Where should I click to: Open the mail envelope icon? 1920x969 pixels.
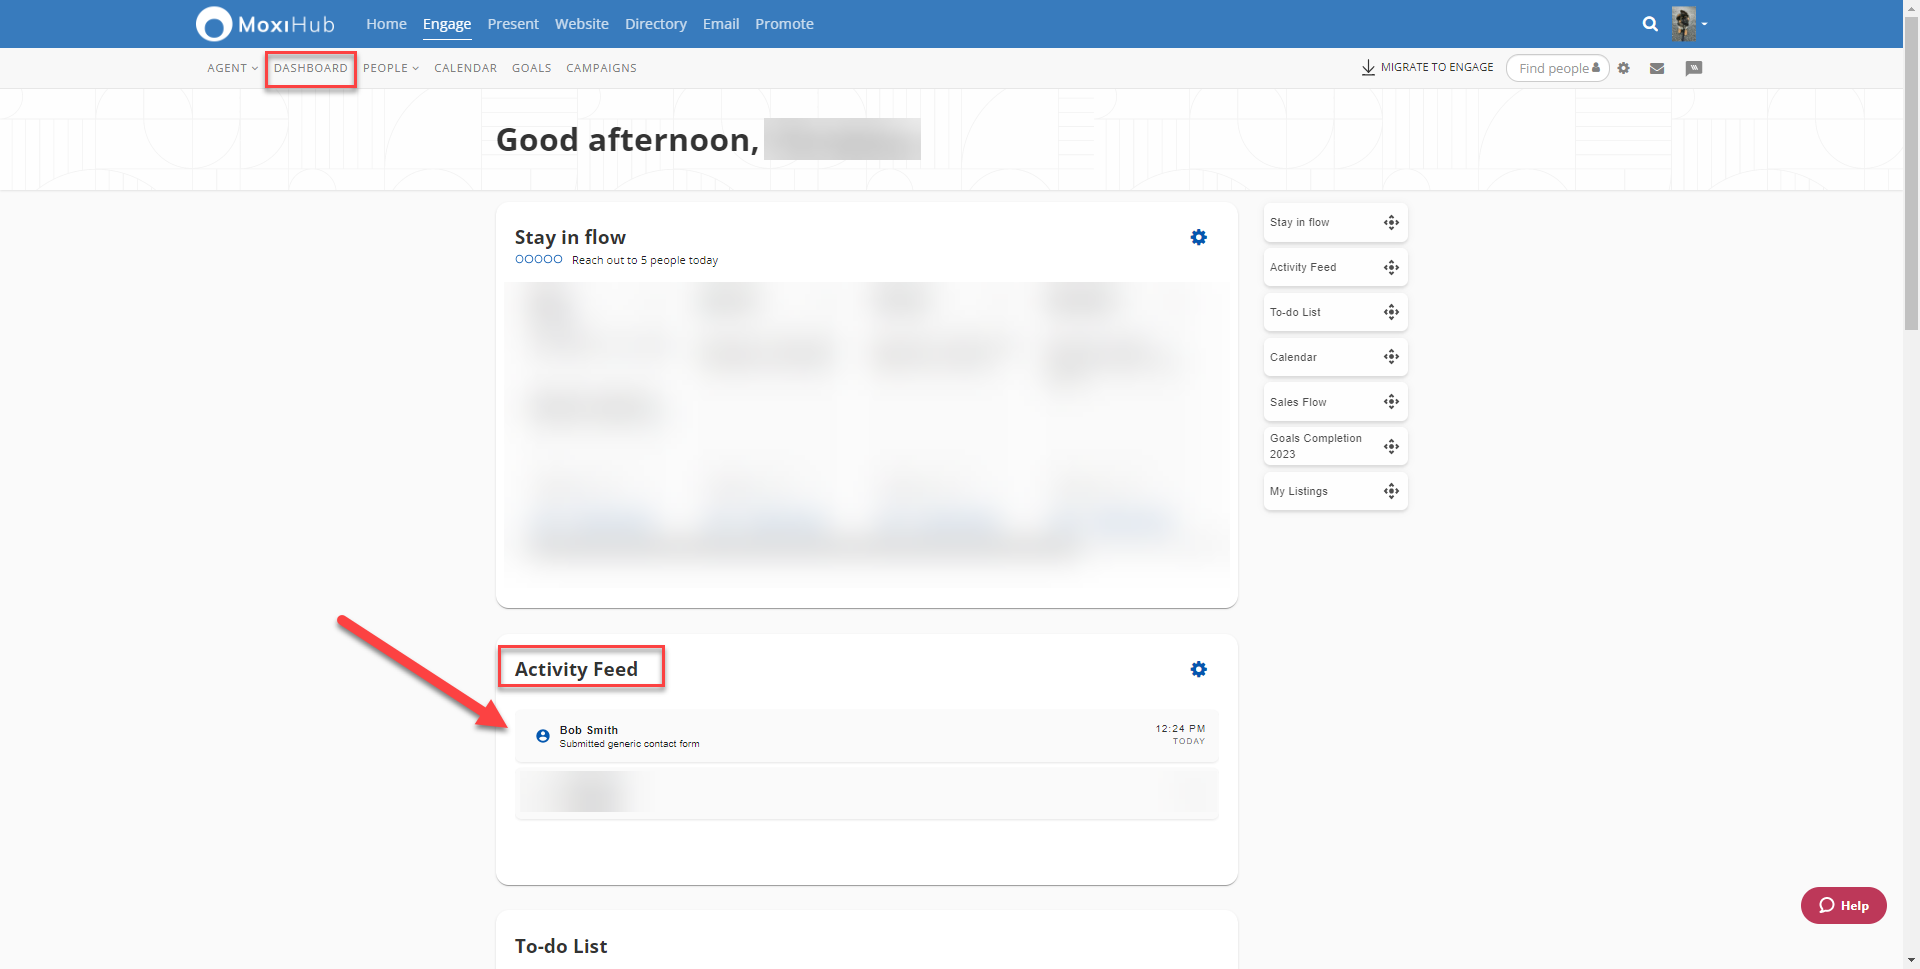pos(1657,68)
